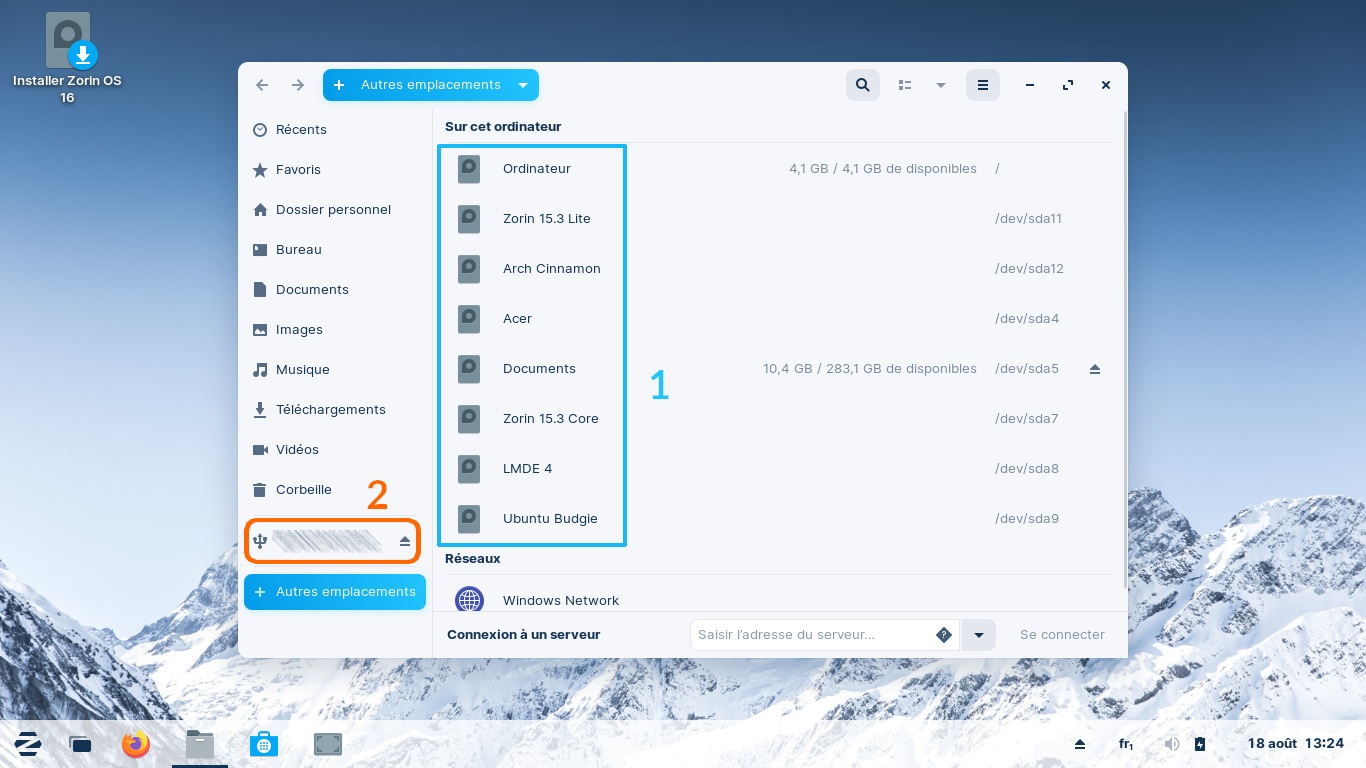
Task: Open the volume control in system tray
Action: coord(1172,744)
